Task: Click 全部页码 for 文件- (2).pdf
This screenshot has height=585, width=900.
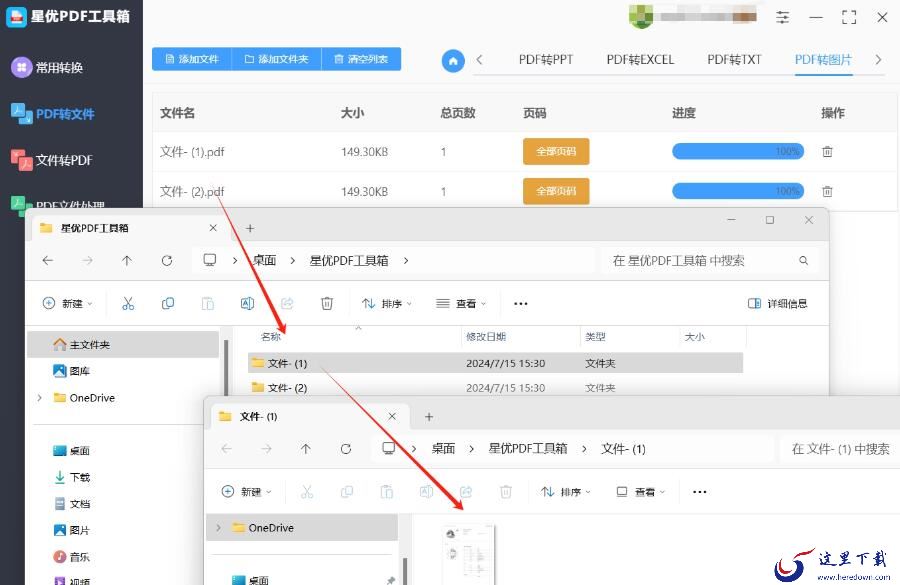Action: click(x=556, y=191)
